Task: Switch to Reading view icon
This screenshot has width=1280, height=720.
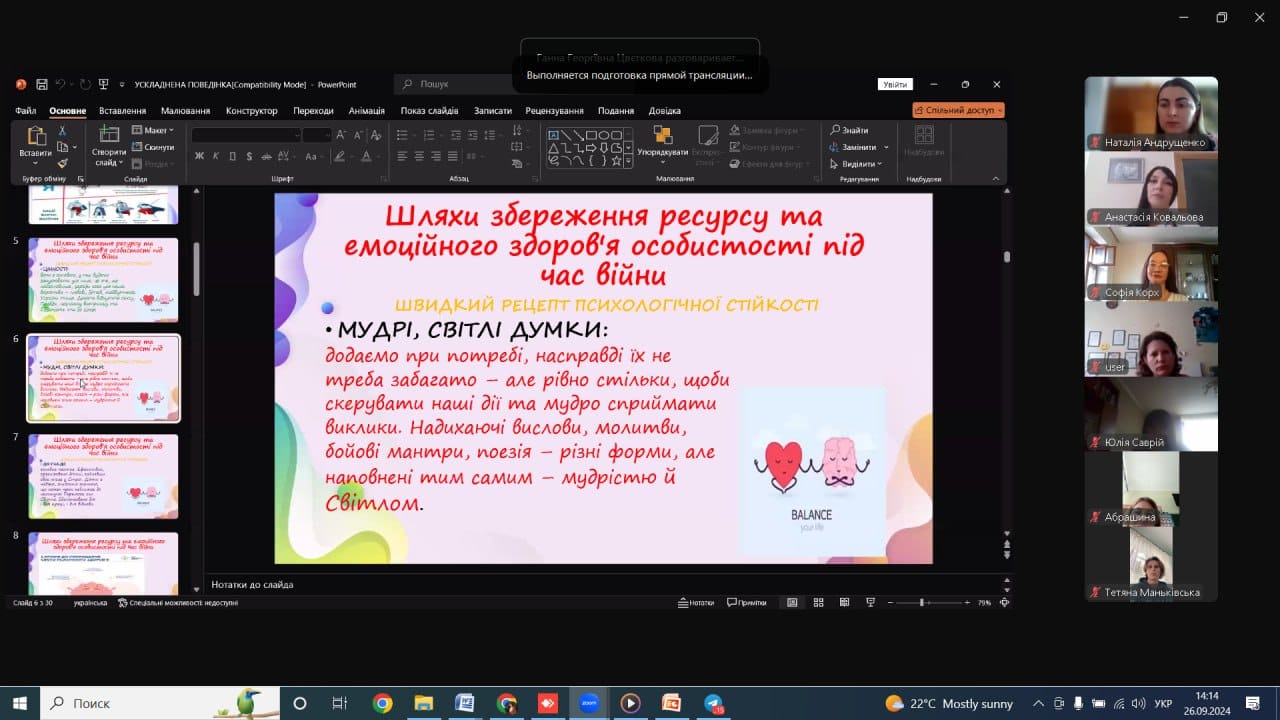Action: (x=844, y=603)
